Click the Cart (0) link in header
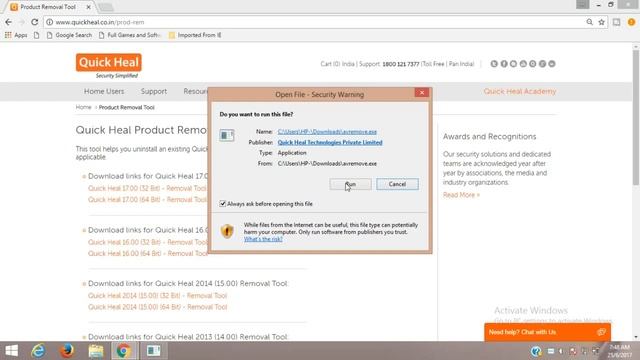The image size is (640, 360). pos(330,64)
